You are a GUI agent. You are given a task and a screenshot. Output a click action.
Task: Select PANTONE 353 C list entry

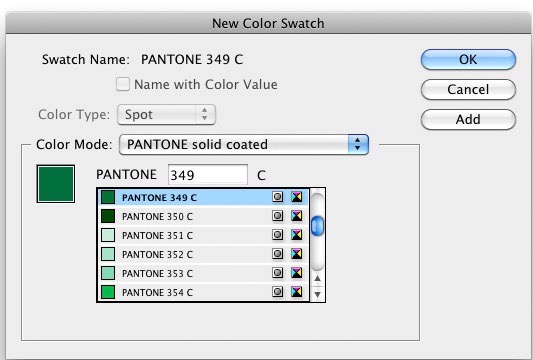click(x=203, y=273)
